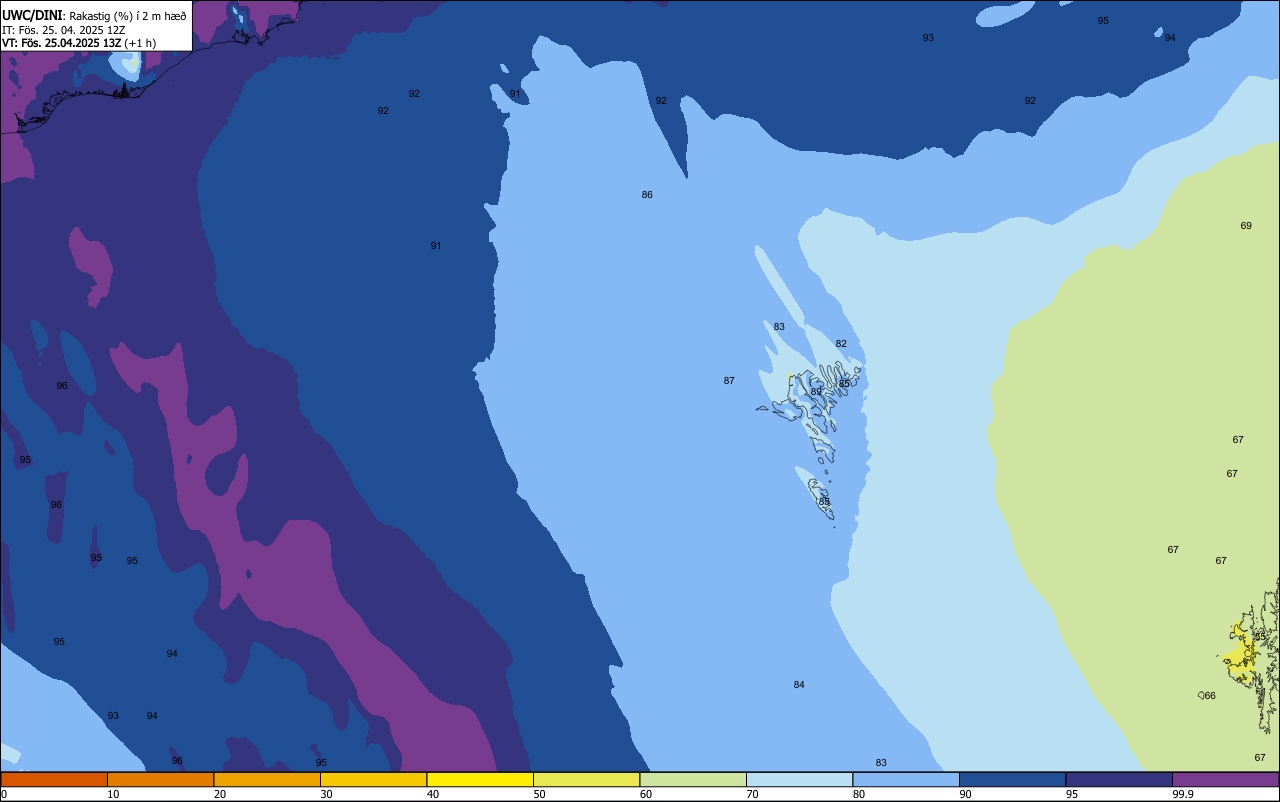Click the 70–80 pale blue legend swatch
The height and width of the screenshot is (802, 1280).
coord(799,779)
